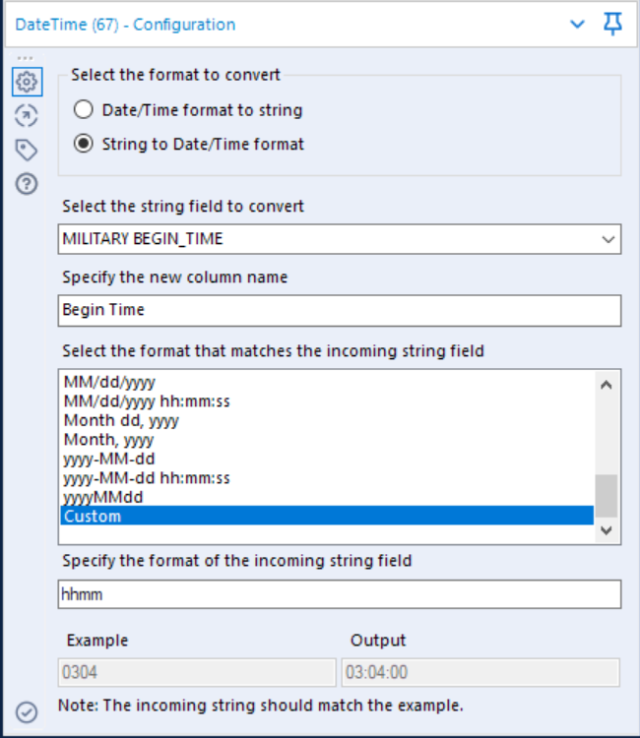Click the three dots grip handle
640x738 pixels.
tap(25, 58)
